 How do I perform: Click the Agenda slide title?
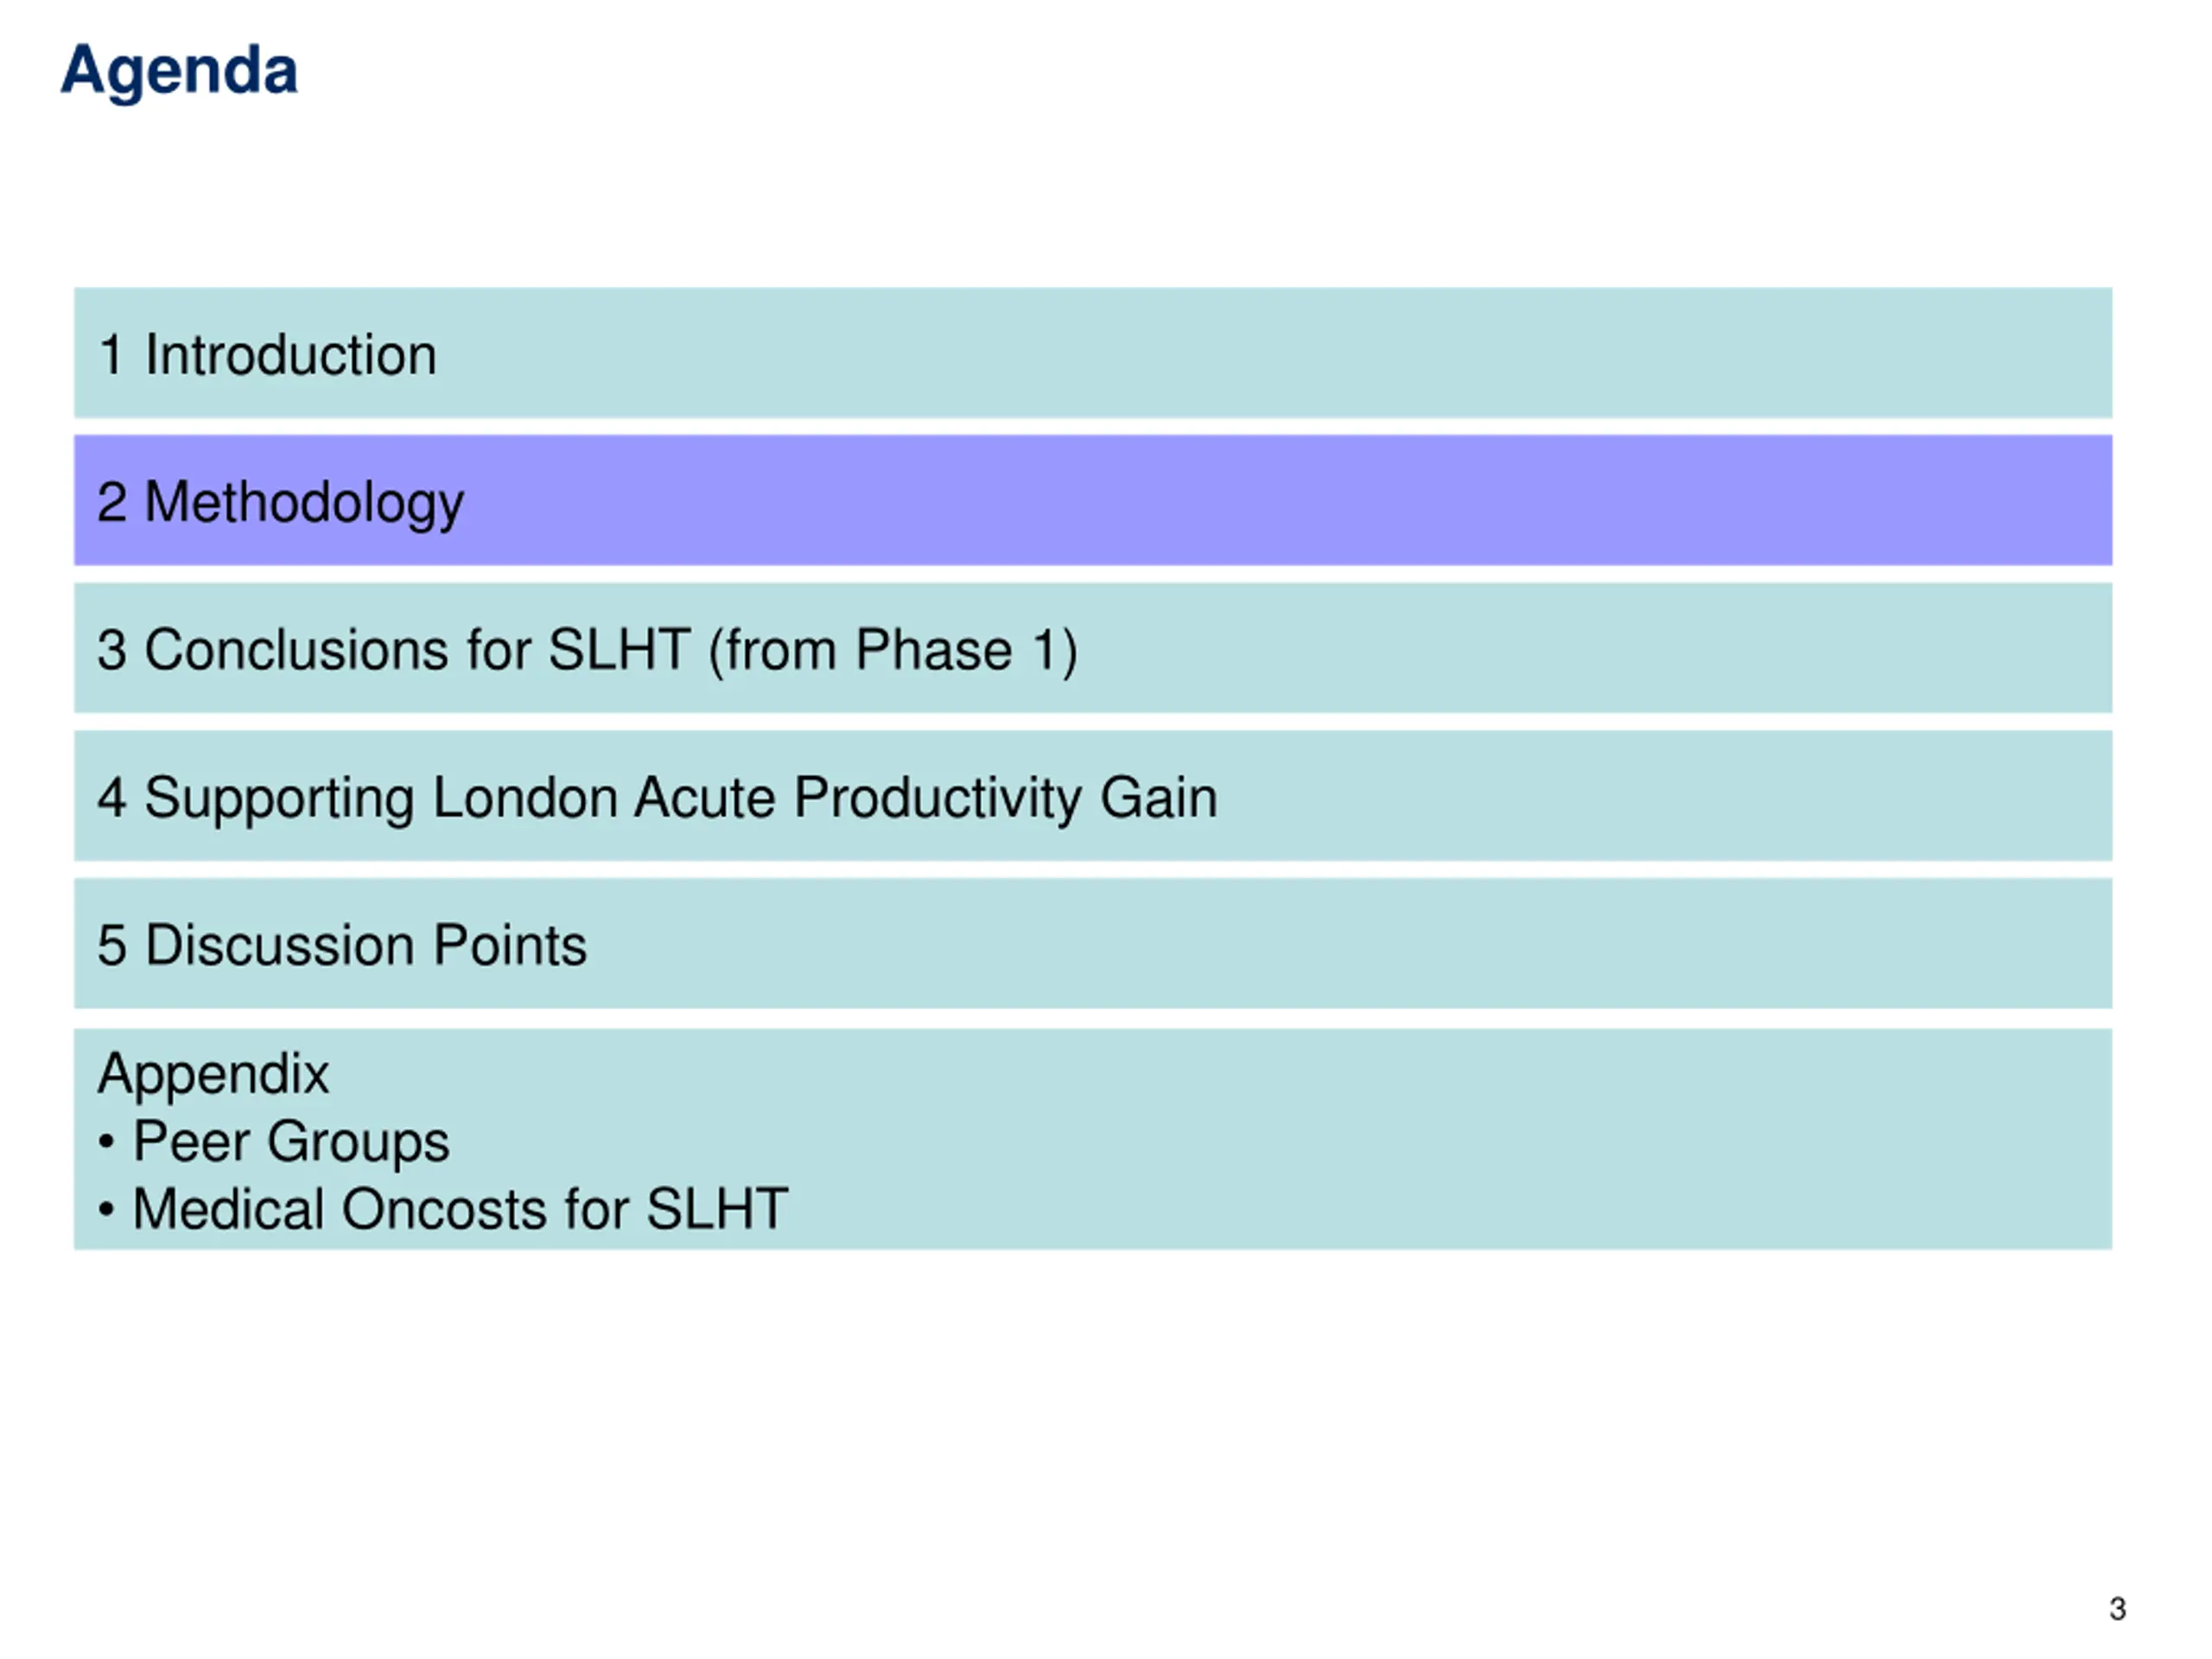point(179,72)
